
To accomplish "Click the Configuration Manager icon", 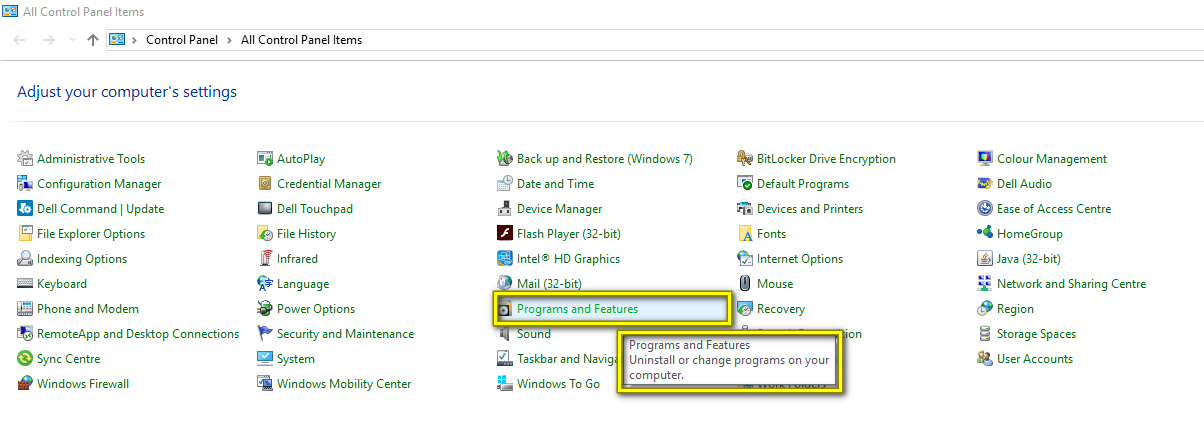I will (x=25, y=183).
